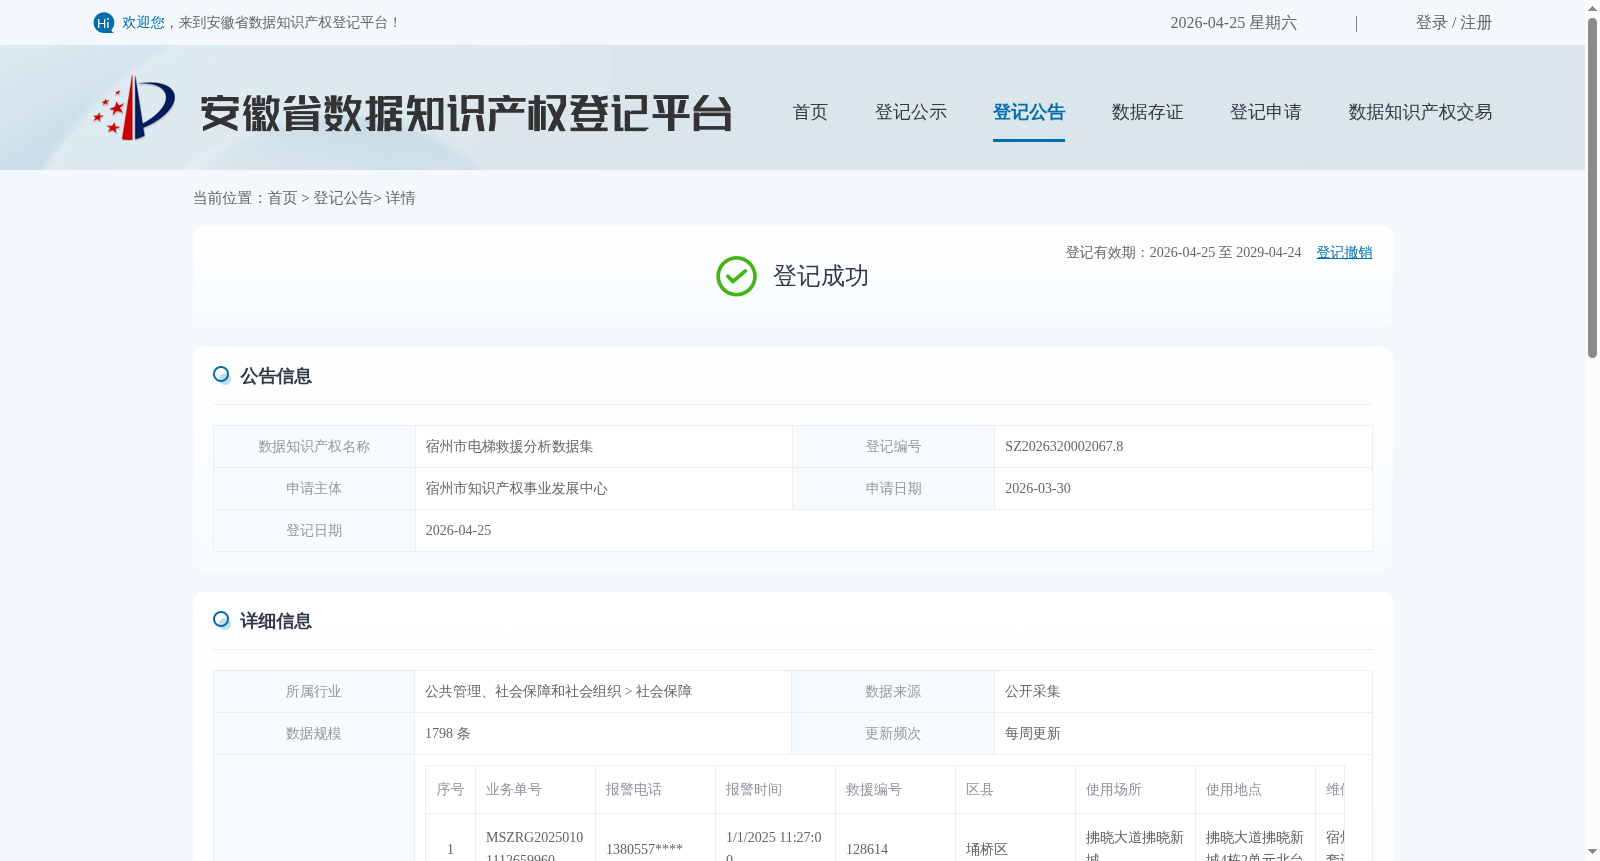Click the district cell 埇桥区
Screen dimensions: 1600x861
click(986, 849)
